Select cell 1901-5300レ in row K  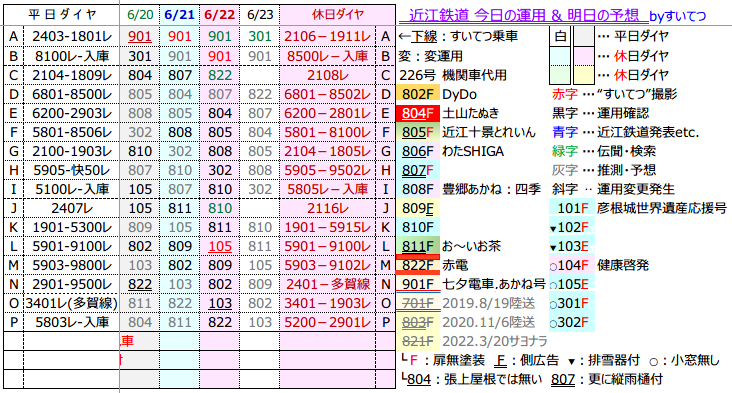point(72,227)
